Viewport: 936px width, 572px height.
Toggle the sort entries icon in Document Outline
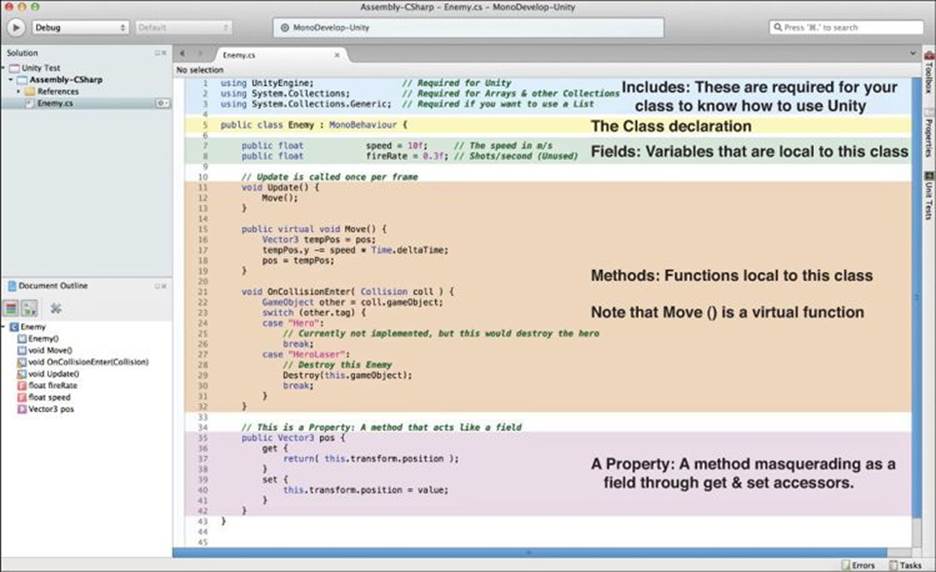(29, 308)
